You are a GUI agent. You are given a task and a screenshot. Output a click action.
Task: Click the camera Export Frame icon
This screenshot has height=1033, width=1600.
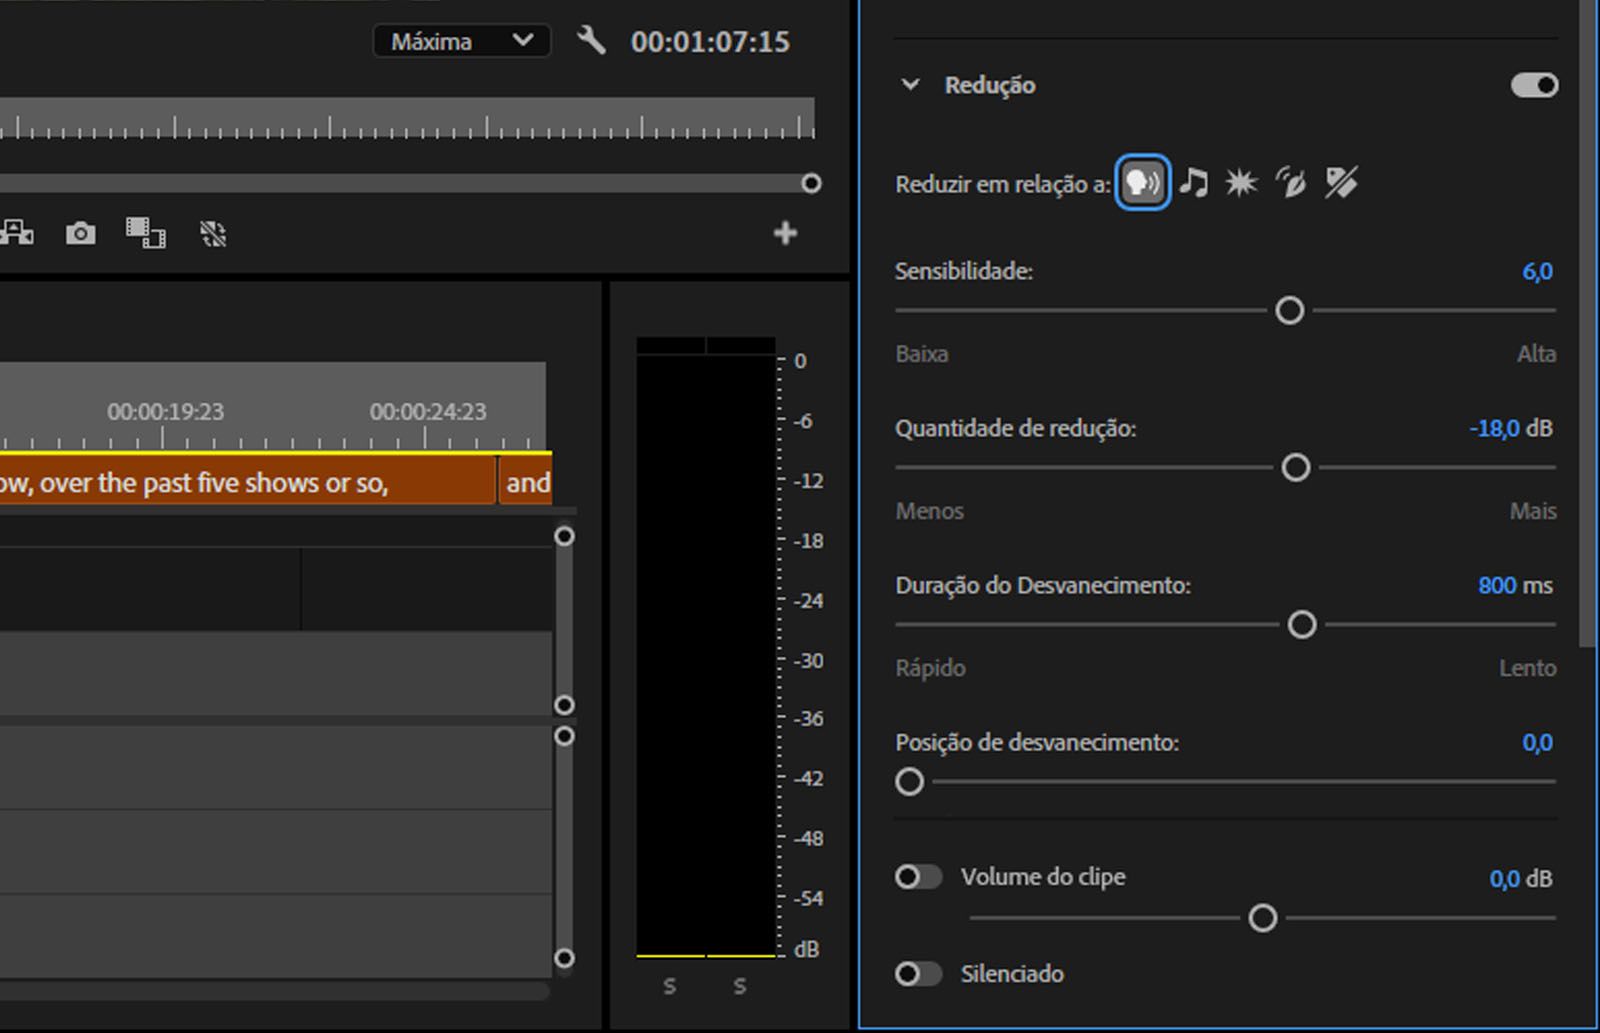(81, 233)
